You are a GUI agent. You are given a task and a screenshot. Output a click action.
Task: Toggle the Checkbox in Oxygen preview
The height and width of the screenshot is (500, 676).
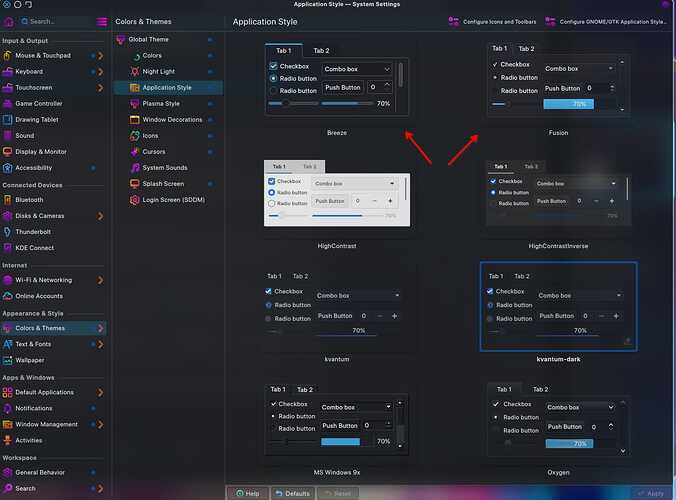(x=496, y=404)
